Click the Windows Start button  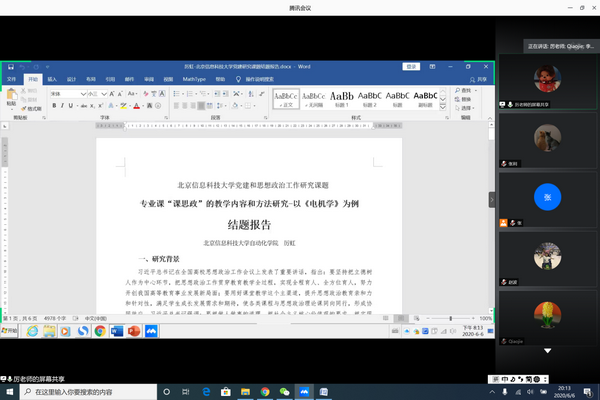(x=9, y=392)
